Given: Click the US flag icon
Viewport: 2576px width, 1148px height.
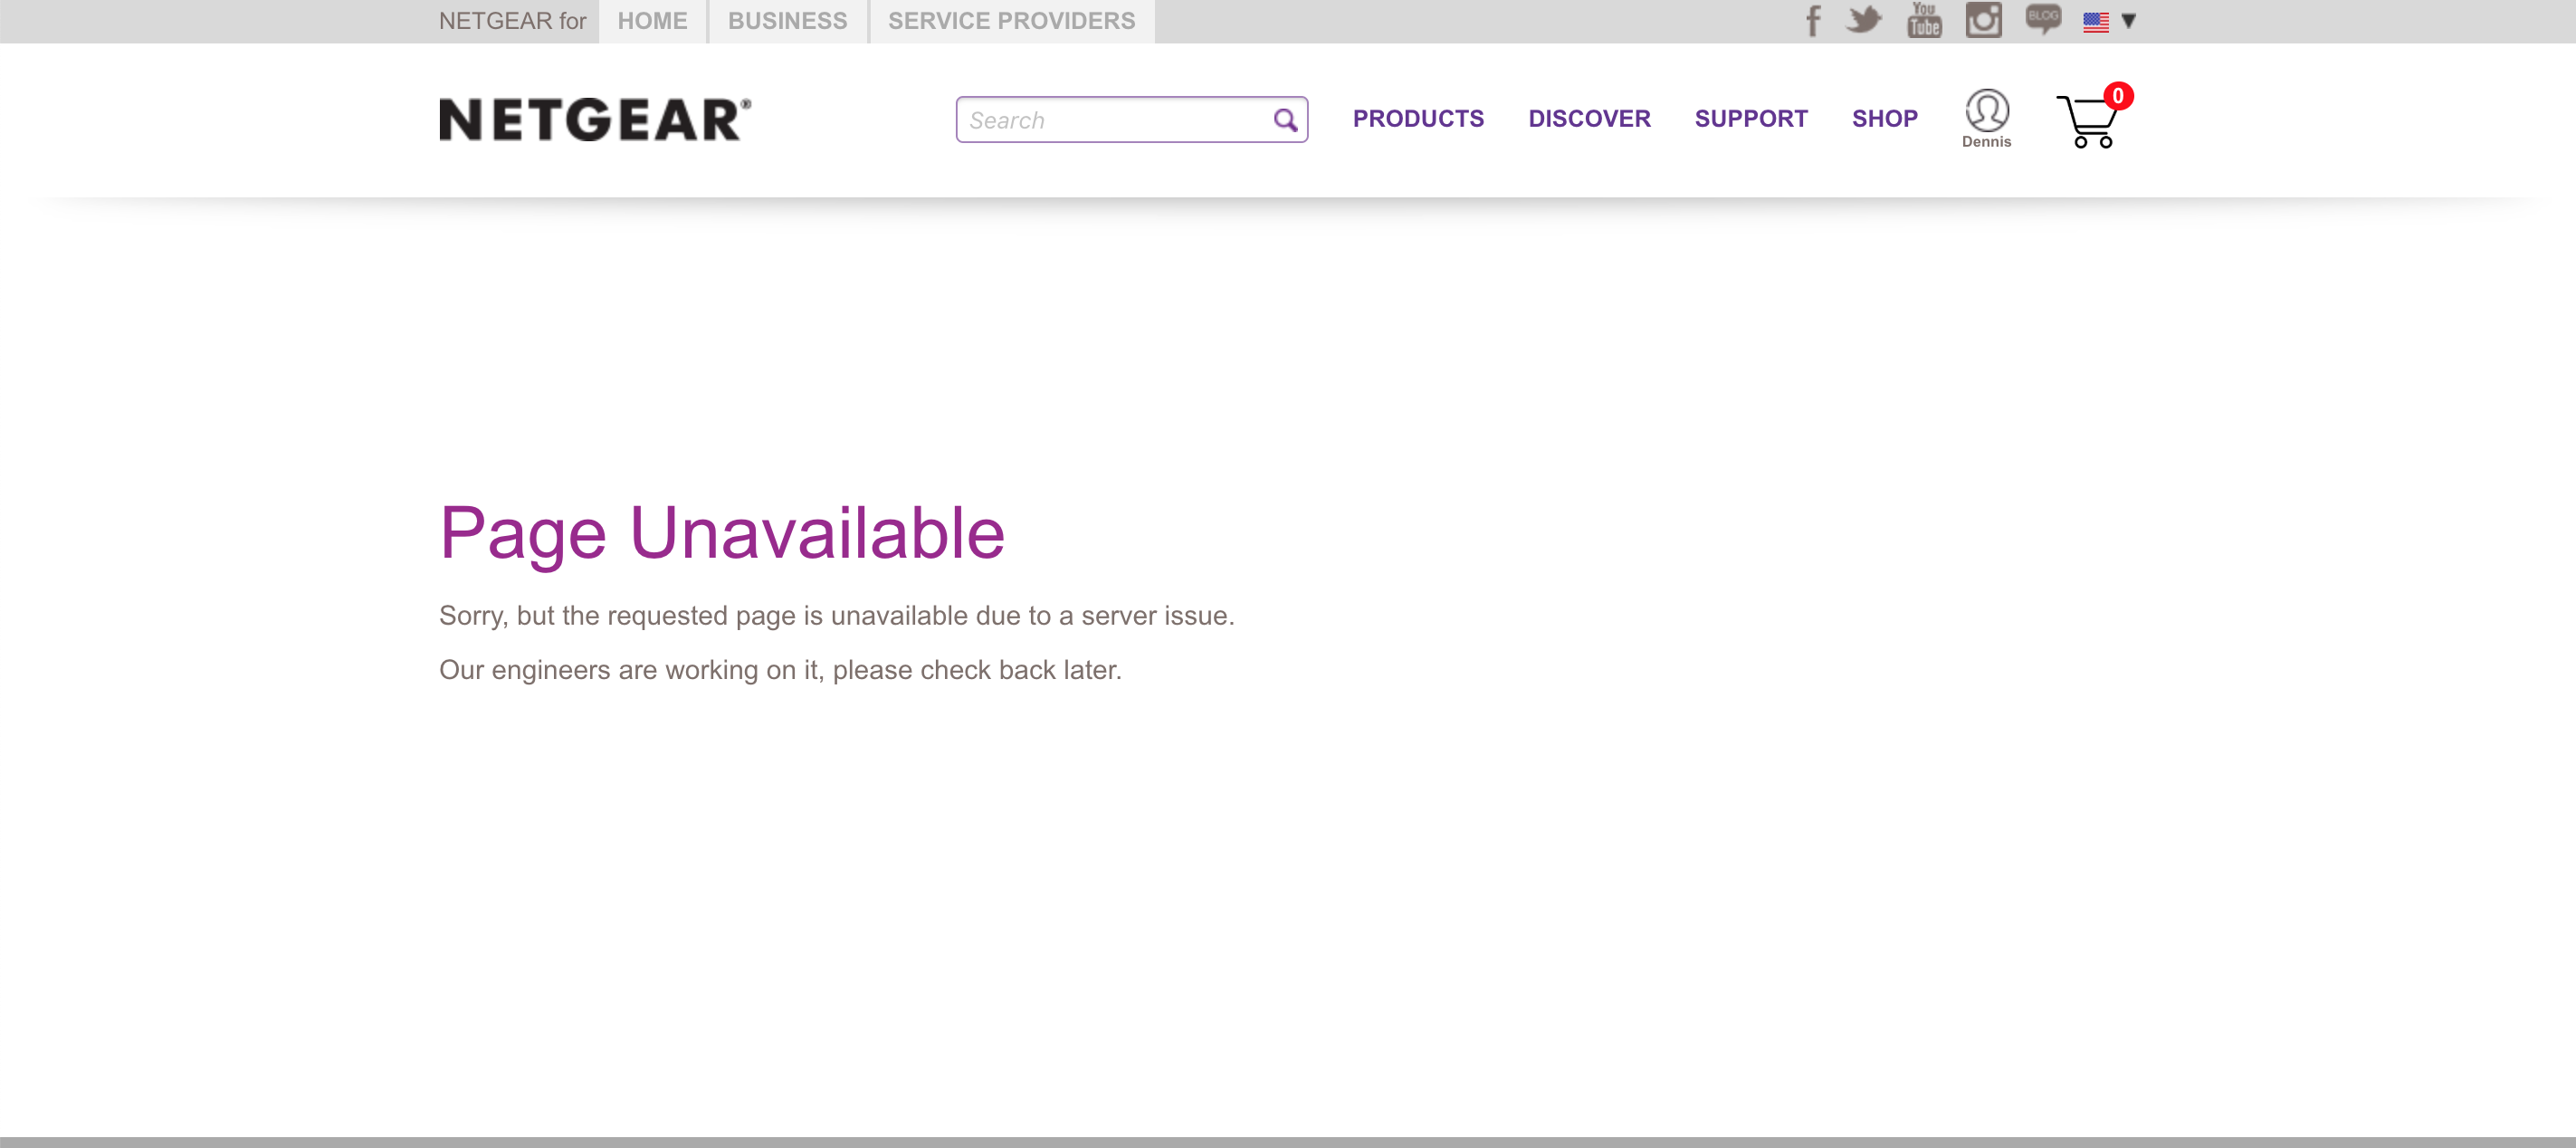Looking at the screenshot, I should [2096, 21].
